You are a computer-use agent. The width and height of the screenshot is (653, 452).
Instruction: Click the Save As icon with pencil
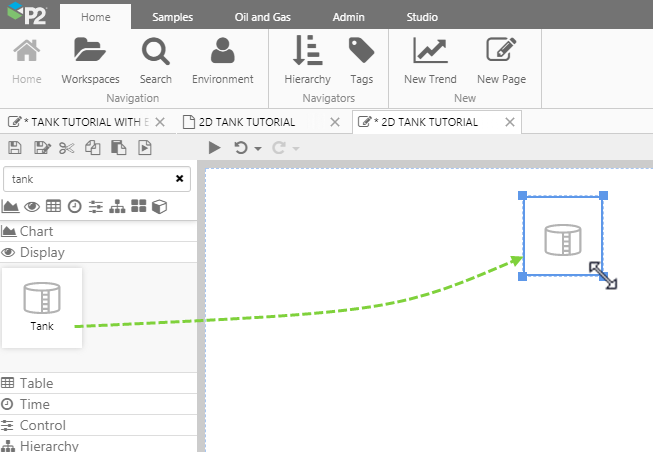coord(41,148)
